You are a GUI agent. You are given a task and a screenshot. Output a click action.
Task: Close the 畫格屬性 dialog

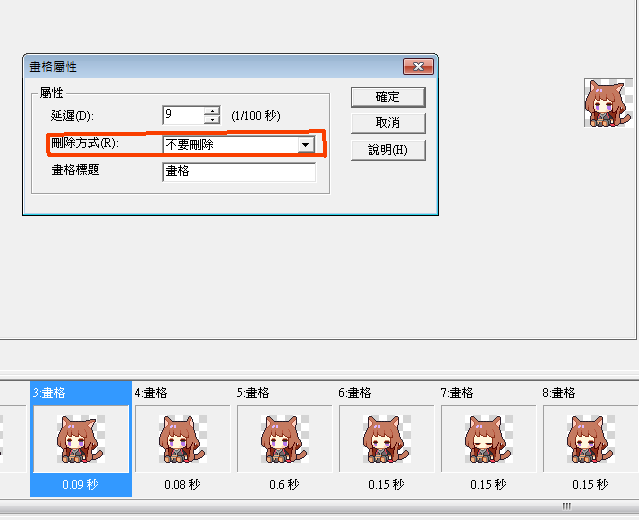(x=418, y=66)
